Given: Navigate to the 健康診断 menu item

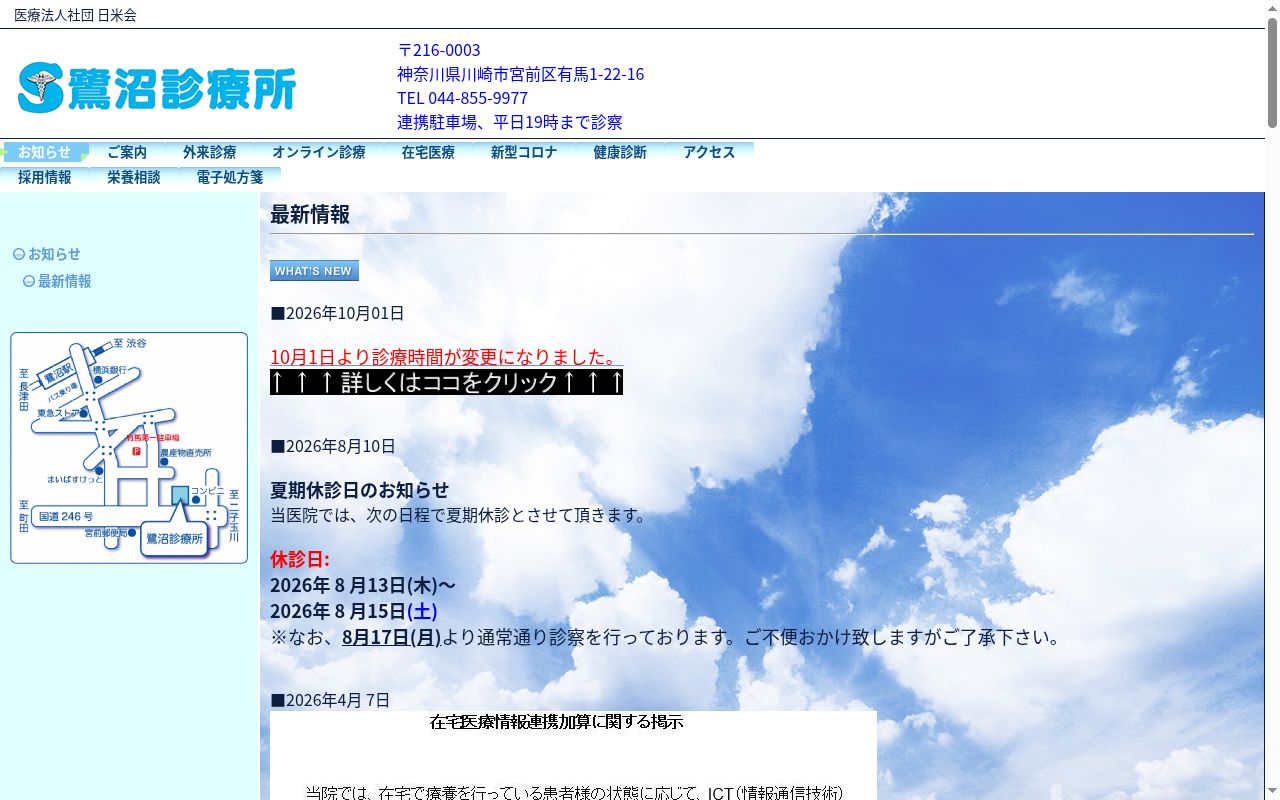Looking at the screenshot, I should (x=620, y=153).
